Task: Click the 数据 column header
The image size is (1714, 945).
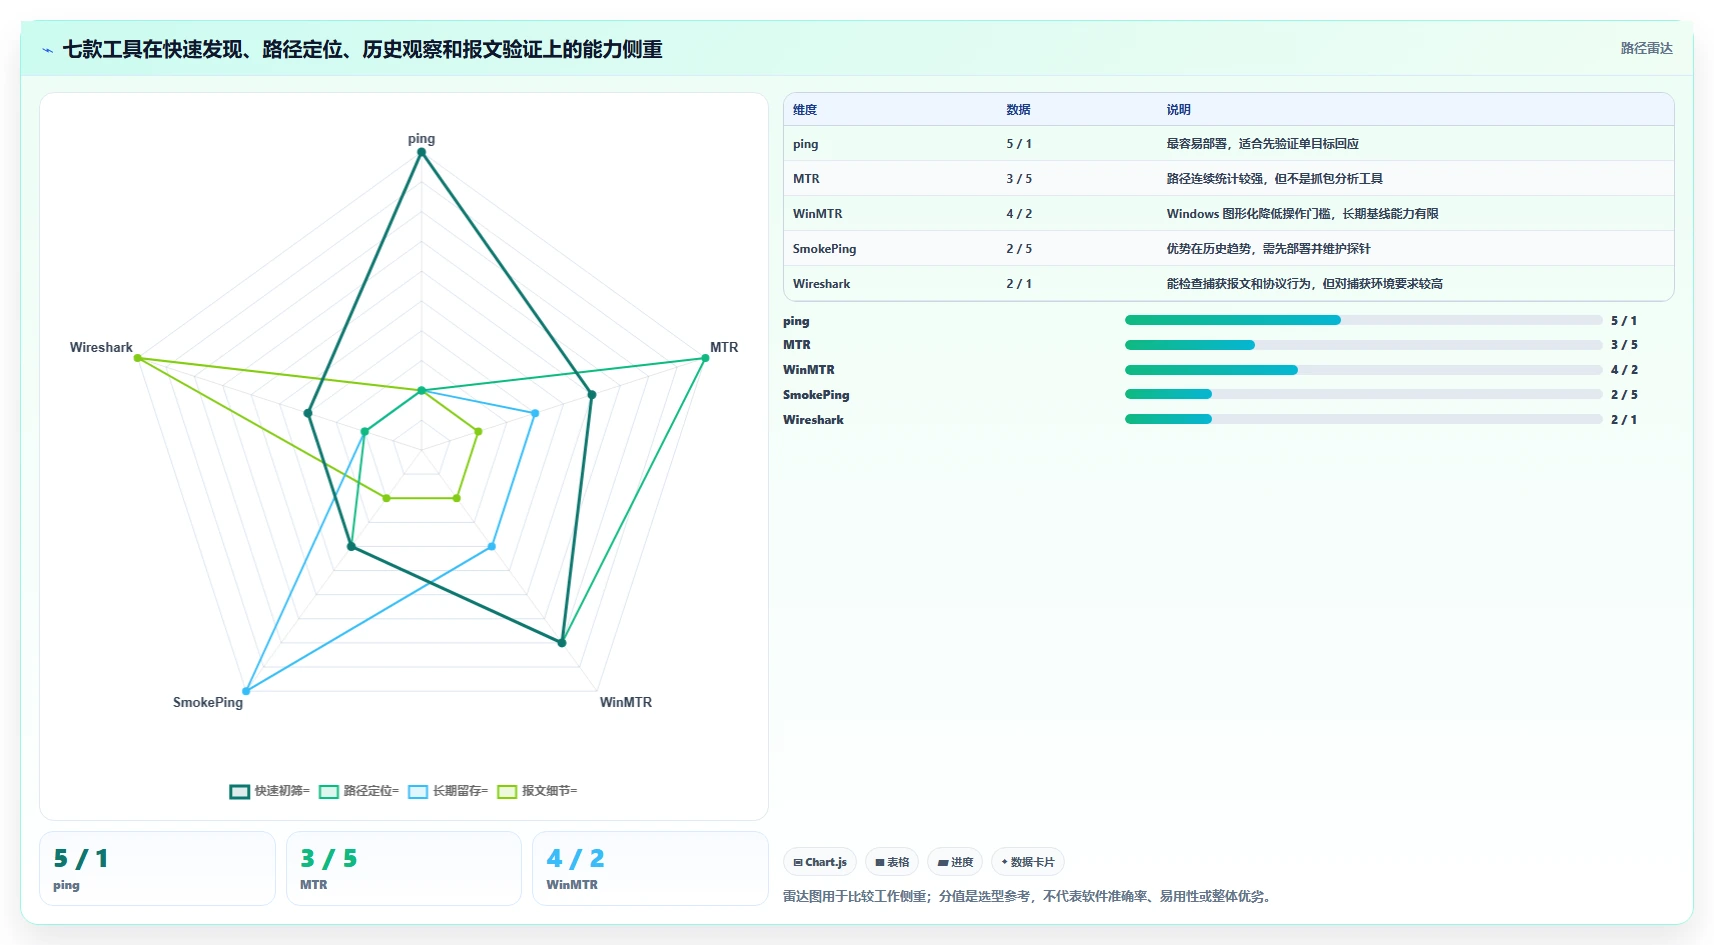Action: (1018, 110)
